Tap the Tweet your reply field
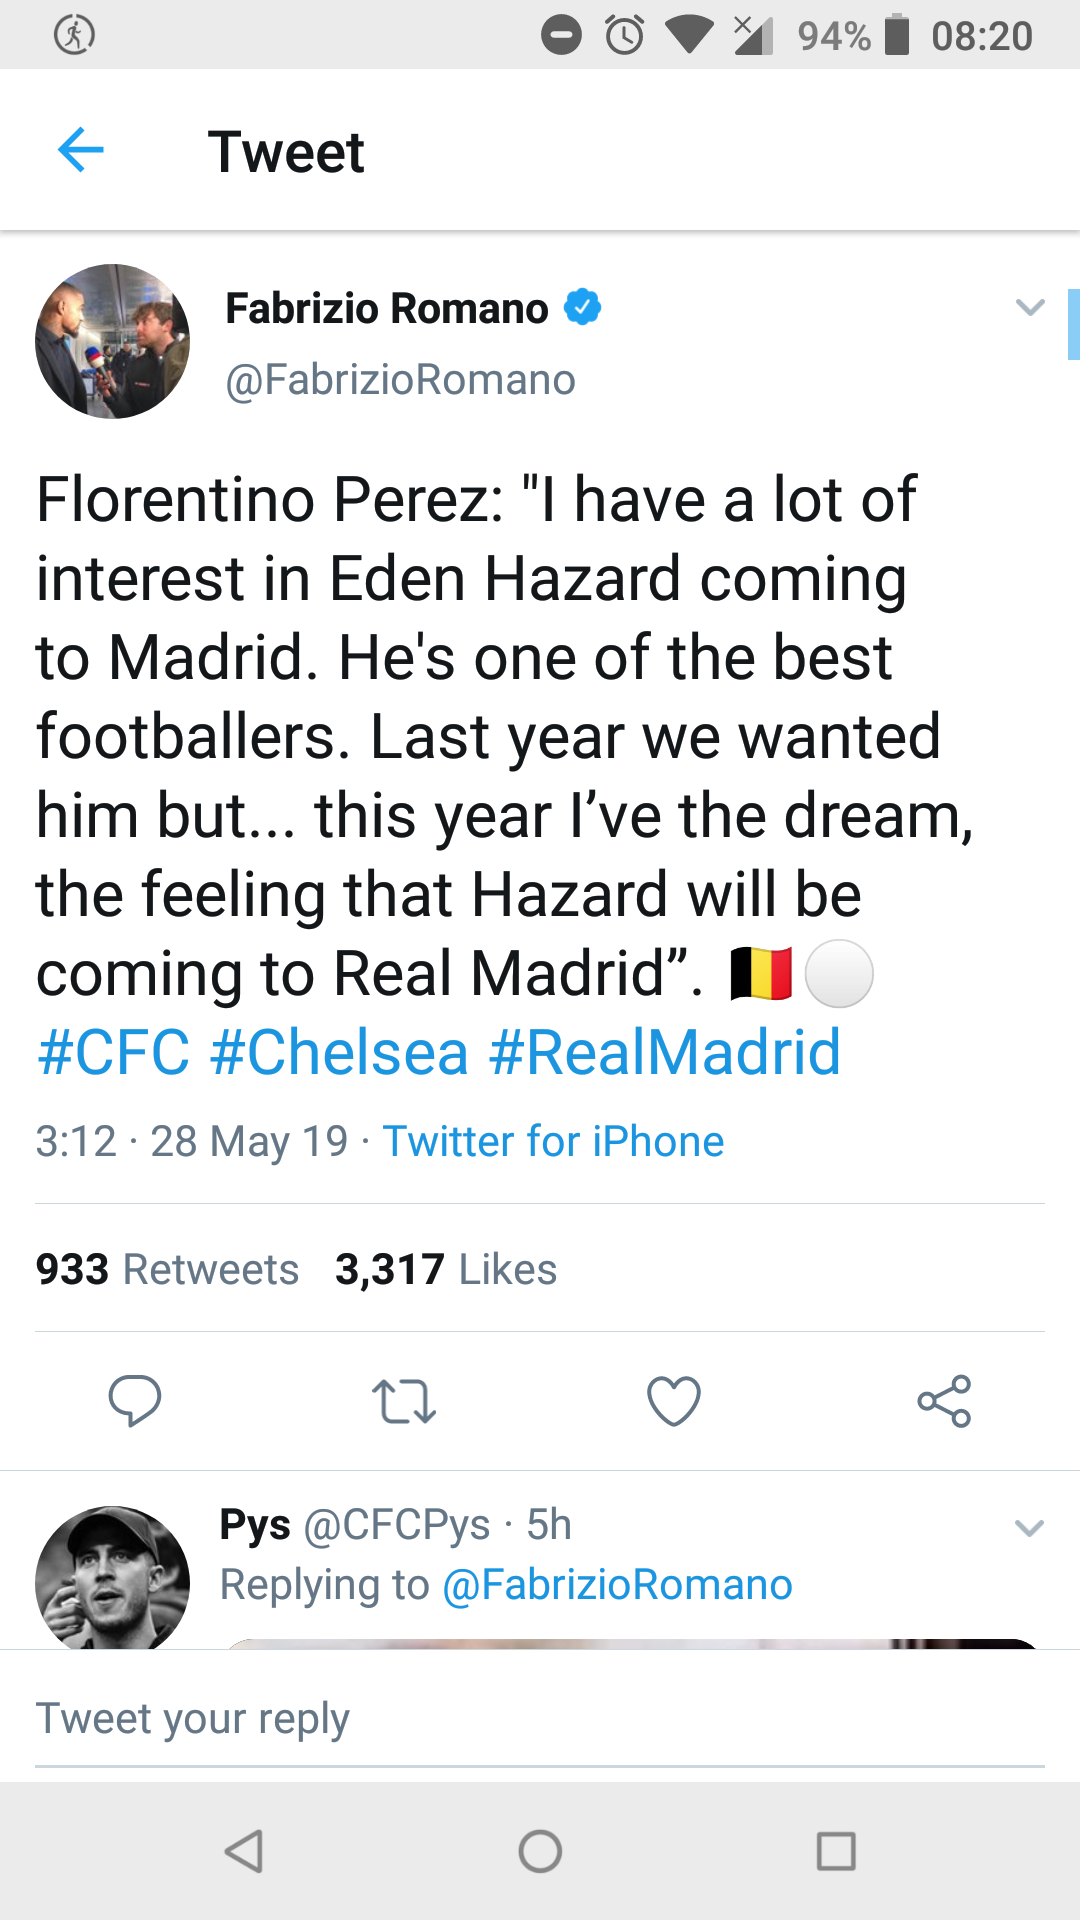The height and width of the screenshot is (1920, 1080). pyautogui.click(x=540, y=1719)
